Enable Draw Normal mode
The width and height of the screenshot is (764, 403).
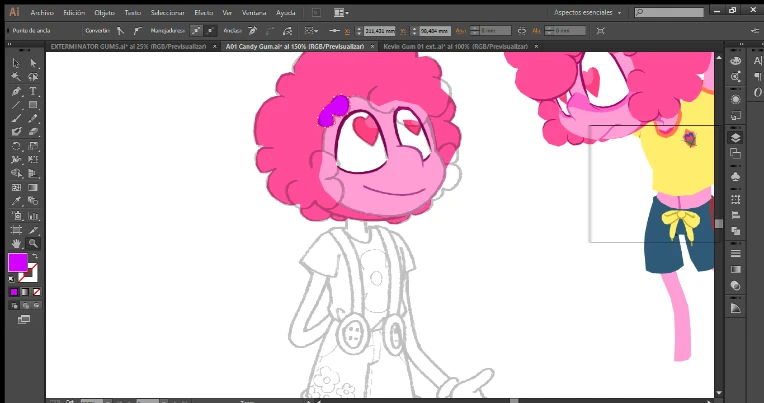(x=14, y=306)
